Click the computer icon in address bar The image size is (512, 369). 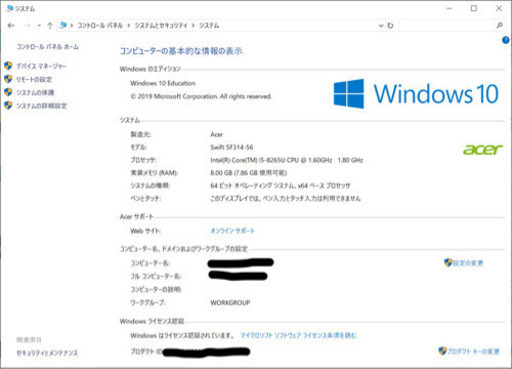point(63,25)
